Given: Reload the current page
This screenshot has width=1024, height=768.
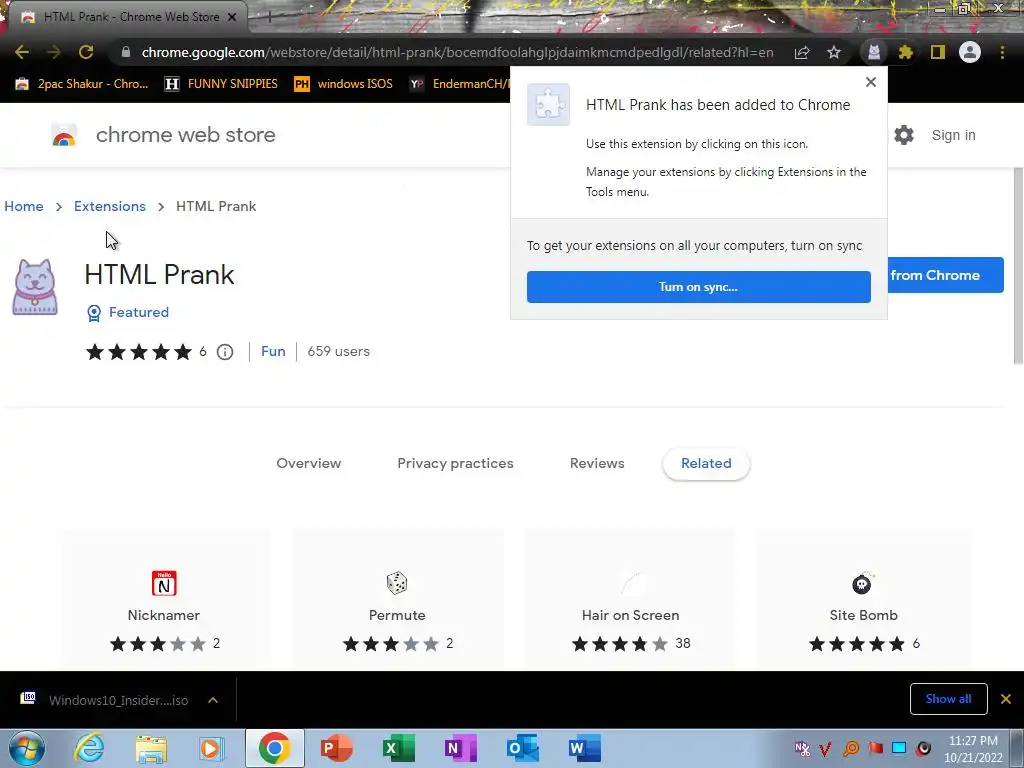Looking at the screenshot, I should [x=86, y=52].
